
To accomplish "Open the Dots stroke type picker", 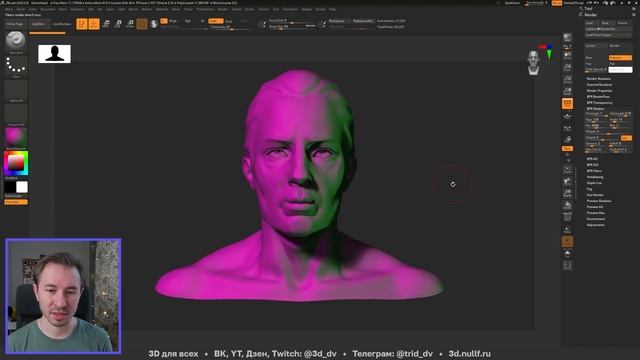I will 16,67.
